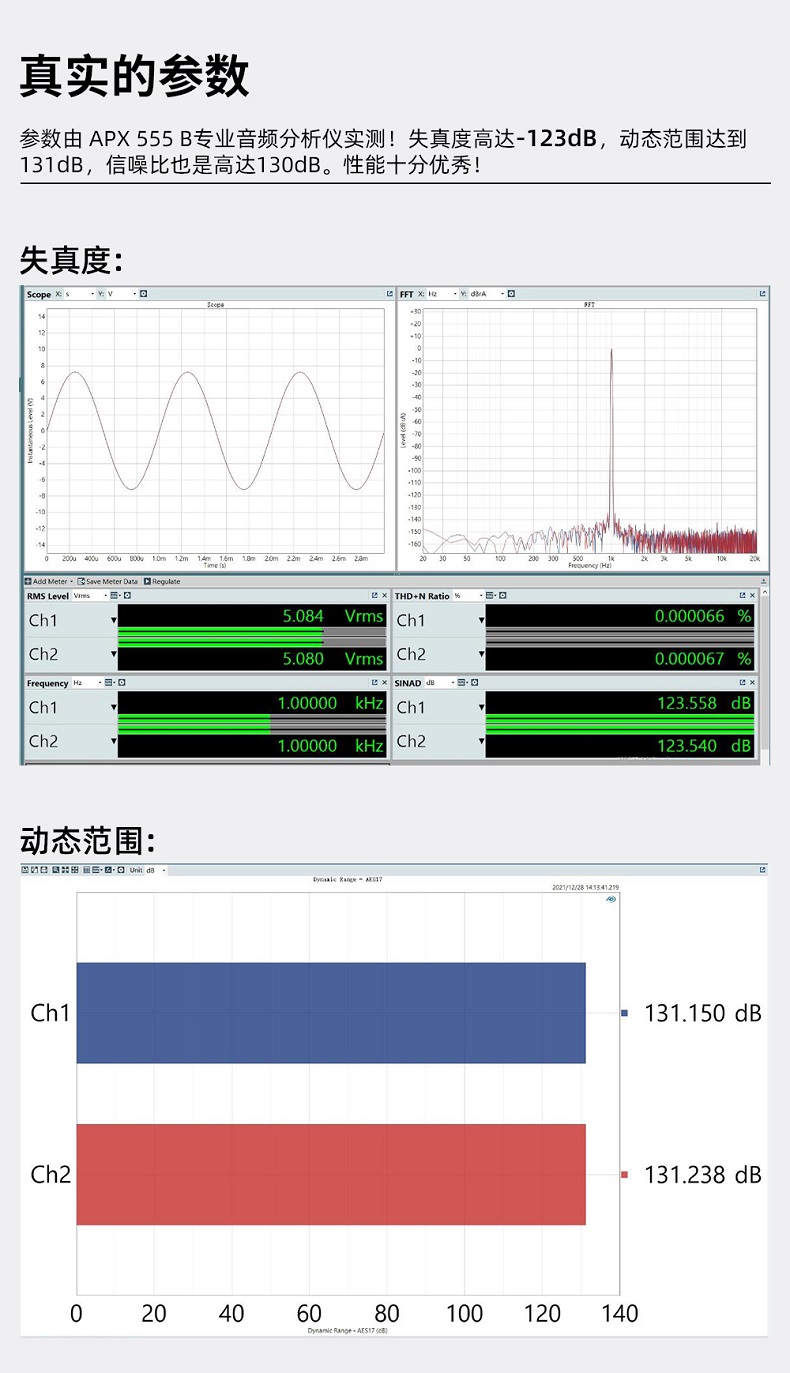
Task: Click green RMS Level bar graph
Action: (221, 638)
